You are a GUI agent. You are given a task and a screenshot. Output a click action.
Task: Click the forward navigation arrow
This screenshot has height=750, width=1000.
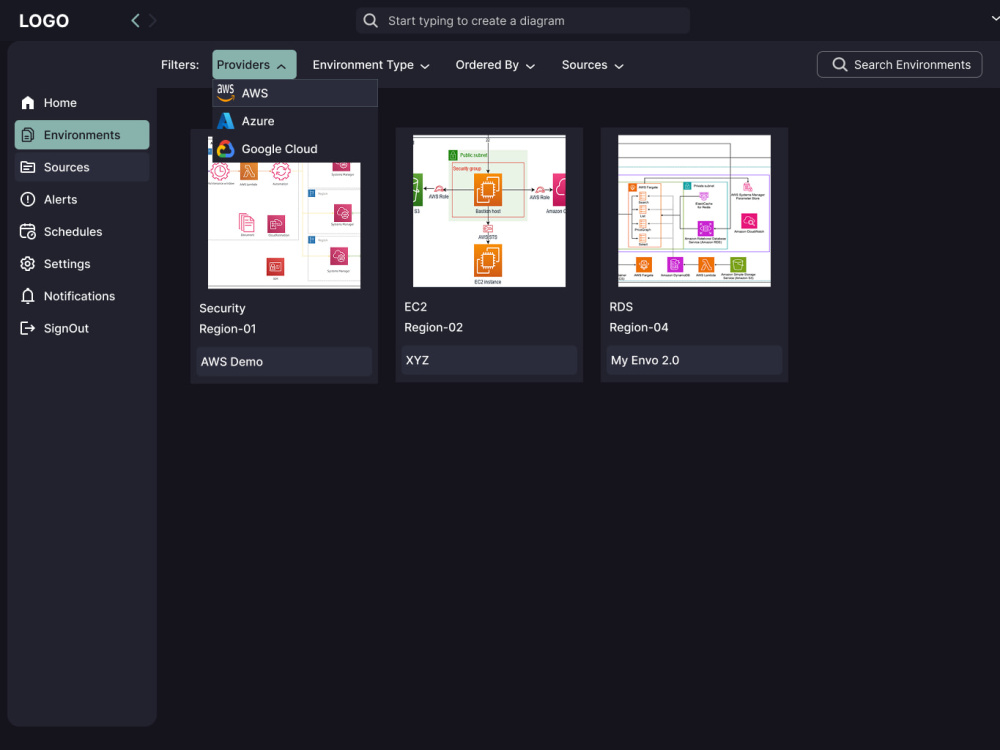[x=152, y=20]
